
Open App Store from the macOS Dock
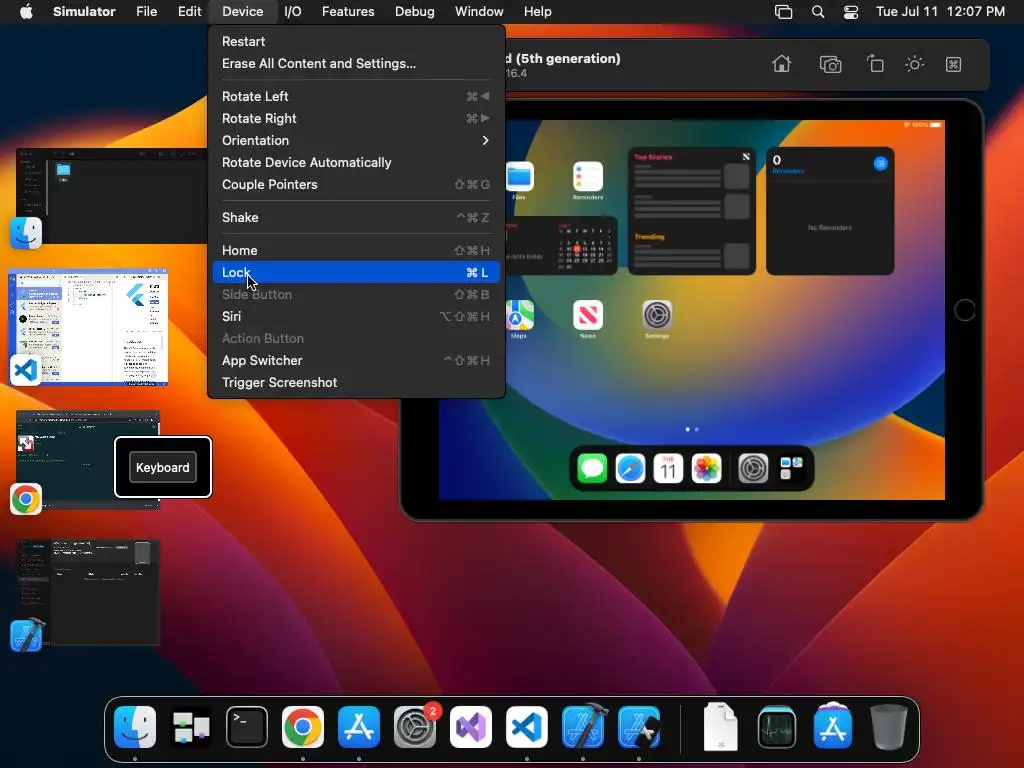pyautogui.click(x=359, y=727)
